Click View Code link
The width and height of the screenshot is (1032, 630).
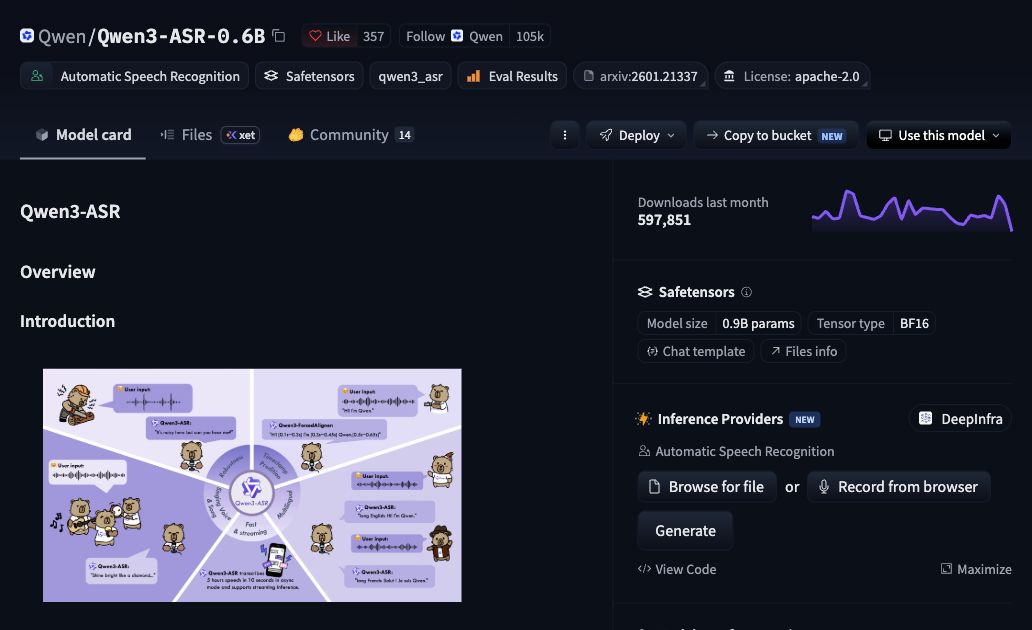pyautogui.click(x=677, y=569)
